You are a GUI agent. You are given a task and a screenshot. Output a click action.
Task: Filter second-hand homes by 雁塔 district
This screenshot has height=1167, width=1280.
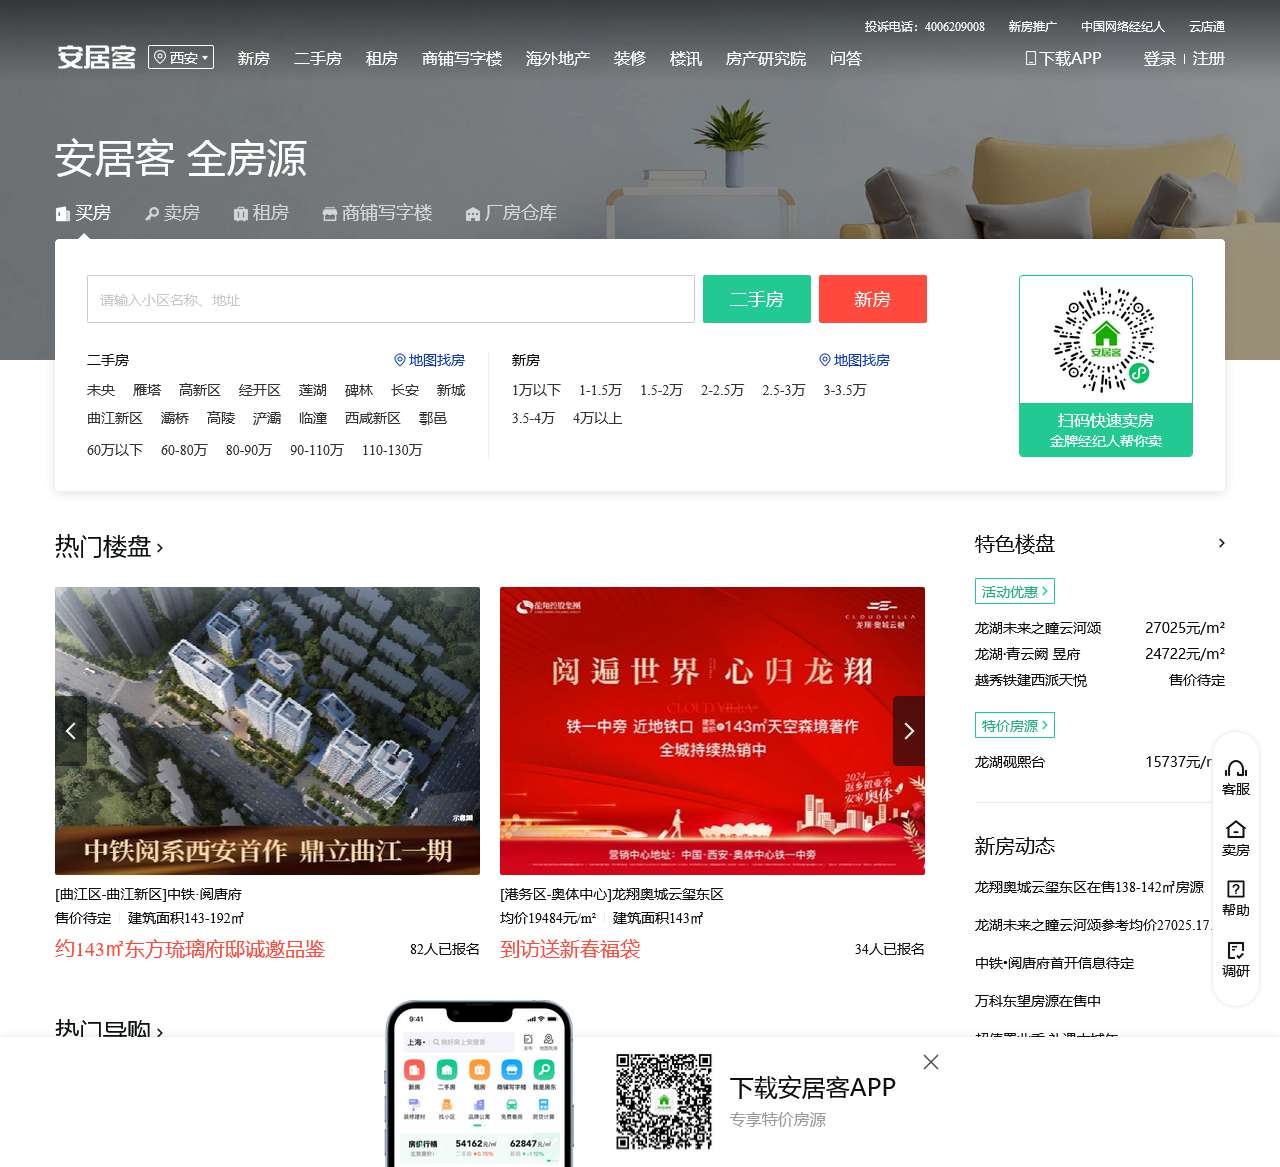pos(147,390)
